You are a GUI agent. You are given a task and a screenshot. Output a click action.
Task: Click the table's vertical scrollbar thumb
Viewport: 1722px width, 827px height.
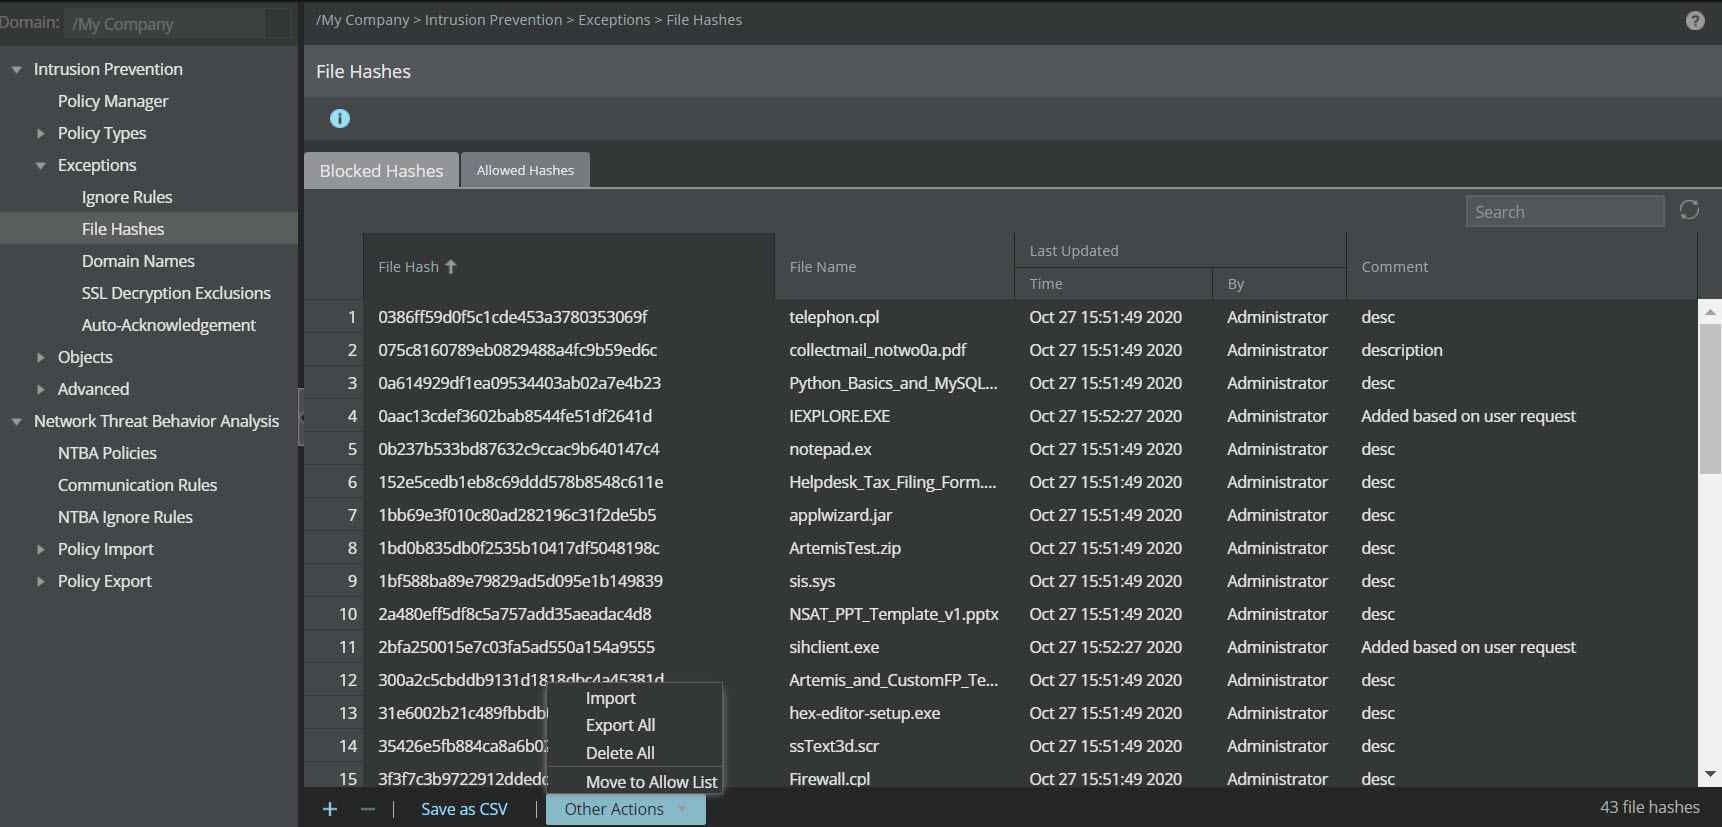pos(1711,398)
